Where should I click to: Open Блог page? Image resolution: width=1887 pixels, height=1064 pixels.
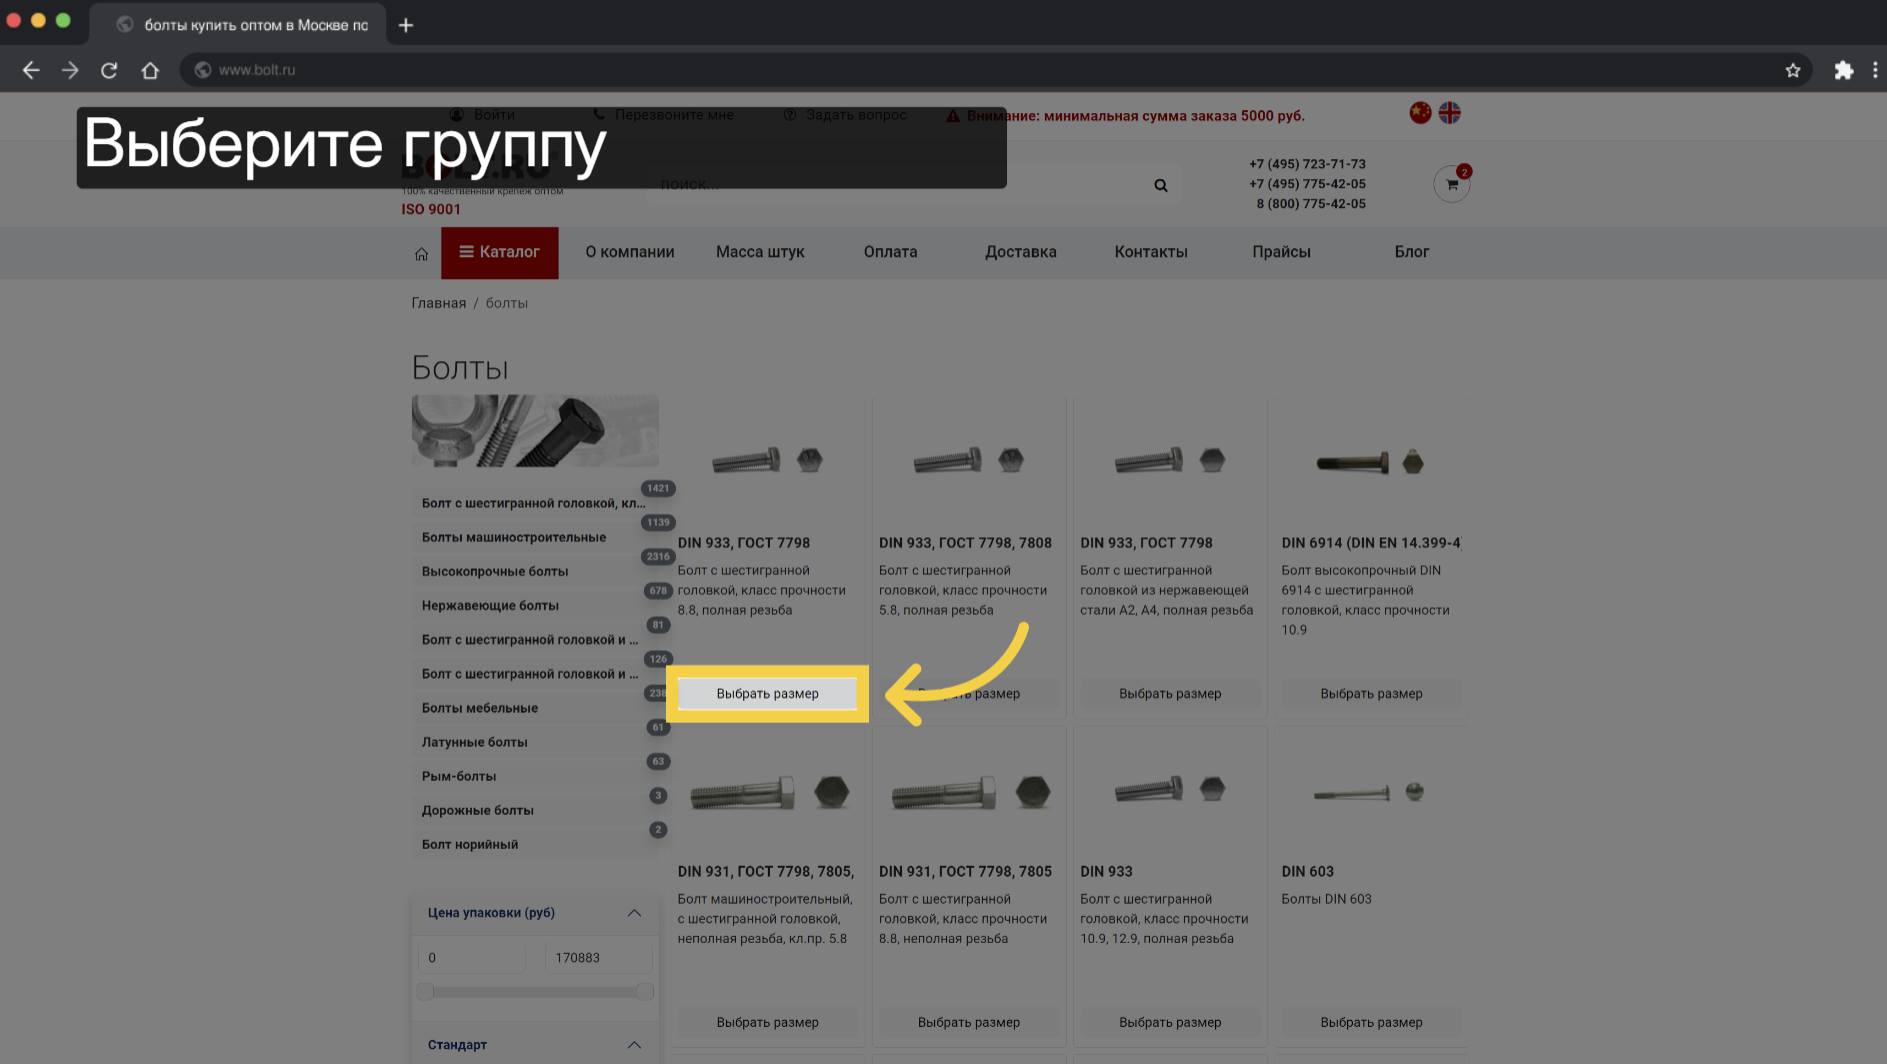pyautogui.click(x=1411, y=252)
